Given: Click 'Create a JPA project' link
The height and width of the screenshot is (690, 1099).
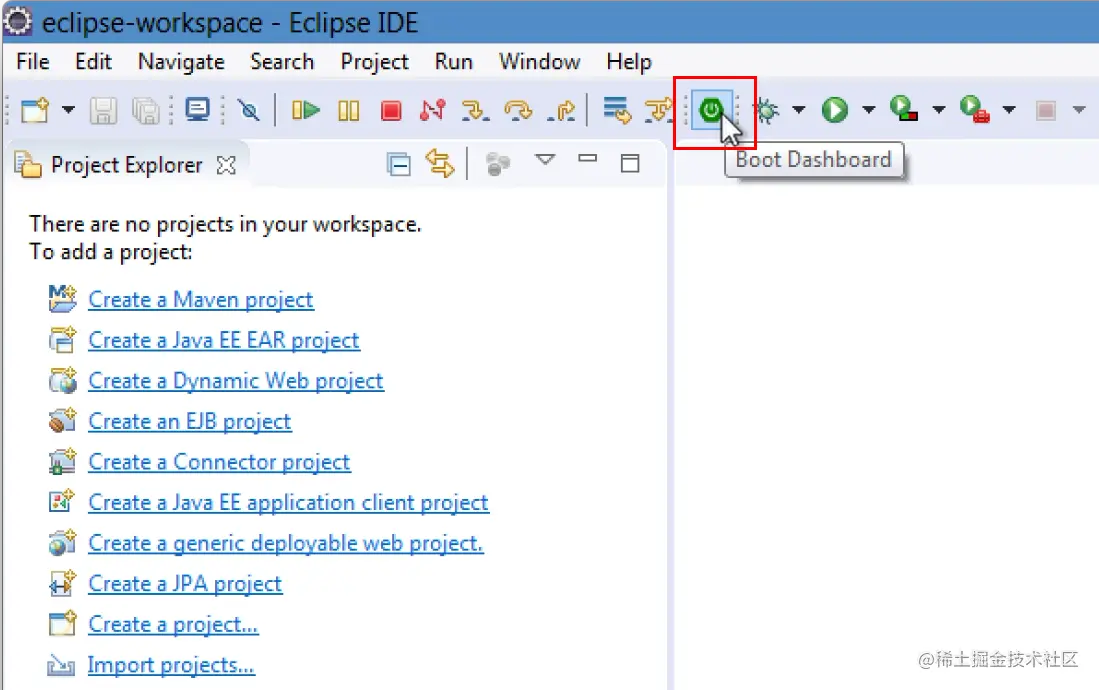Looking at the screenshot, I should point(185,584).
